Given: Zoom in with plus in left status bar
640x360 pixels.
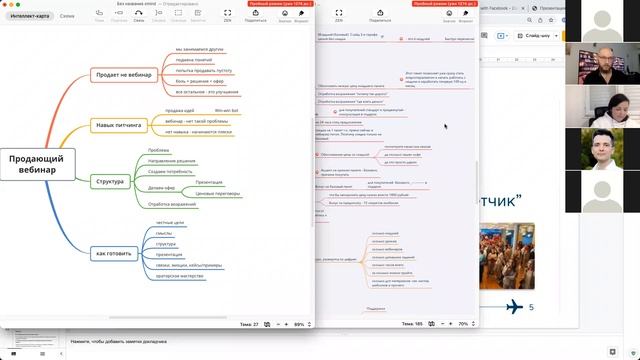Looking at the screenshot, I should click(x=286, y=324).
